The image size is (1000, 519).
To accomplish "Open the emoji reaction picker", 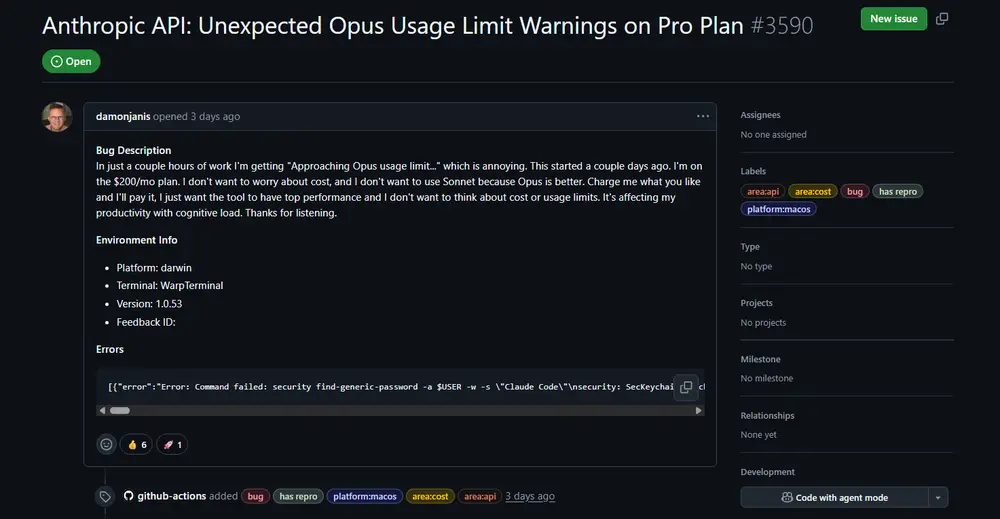I will (x=106, y=444).
